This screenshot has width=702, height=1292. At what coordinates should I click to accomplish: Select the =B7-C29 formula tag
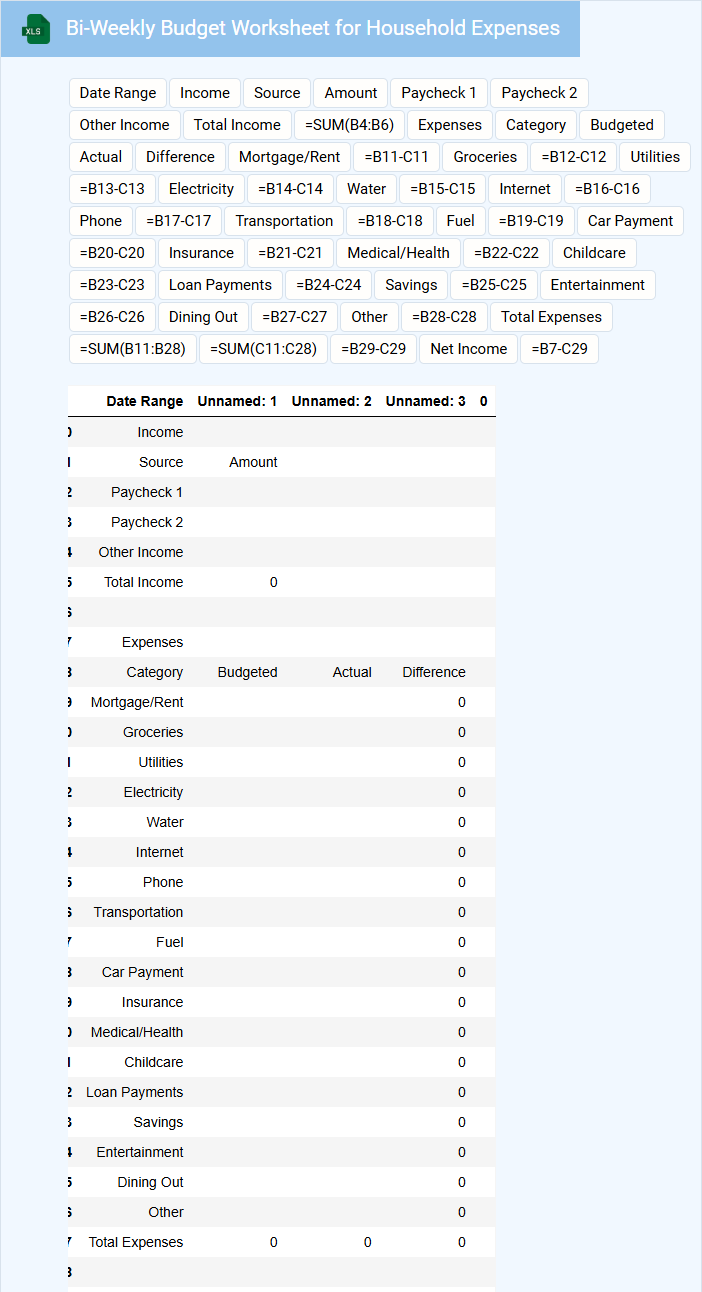click(559, 349)
